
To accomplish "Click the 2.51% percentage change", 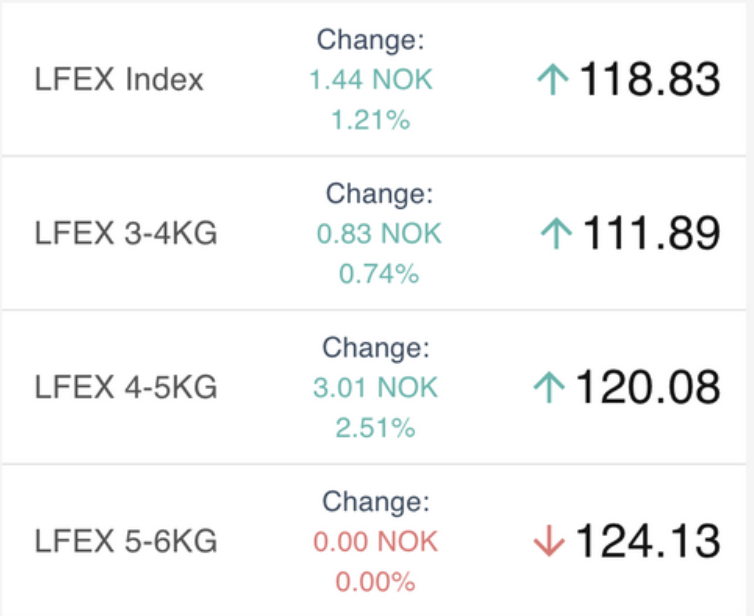I will point(376,427).
